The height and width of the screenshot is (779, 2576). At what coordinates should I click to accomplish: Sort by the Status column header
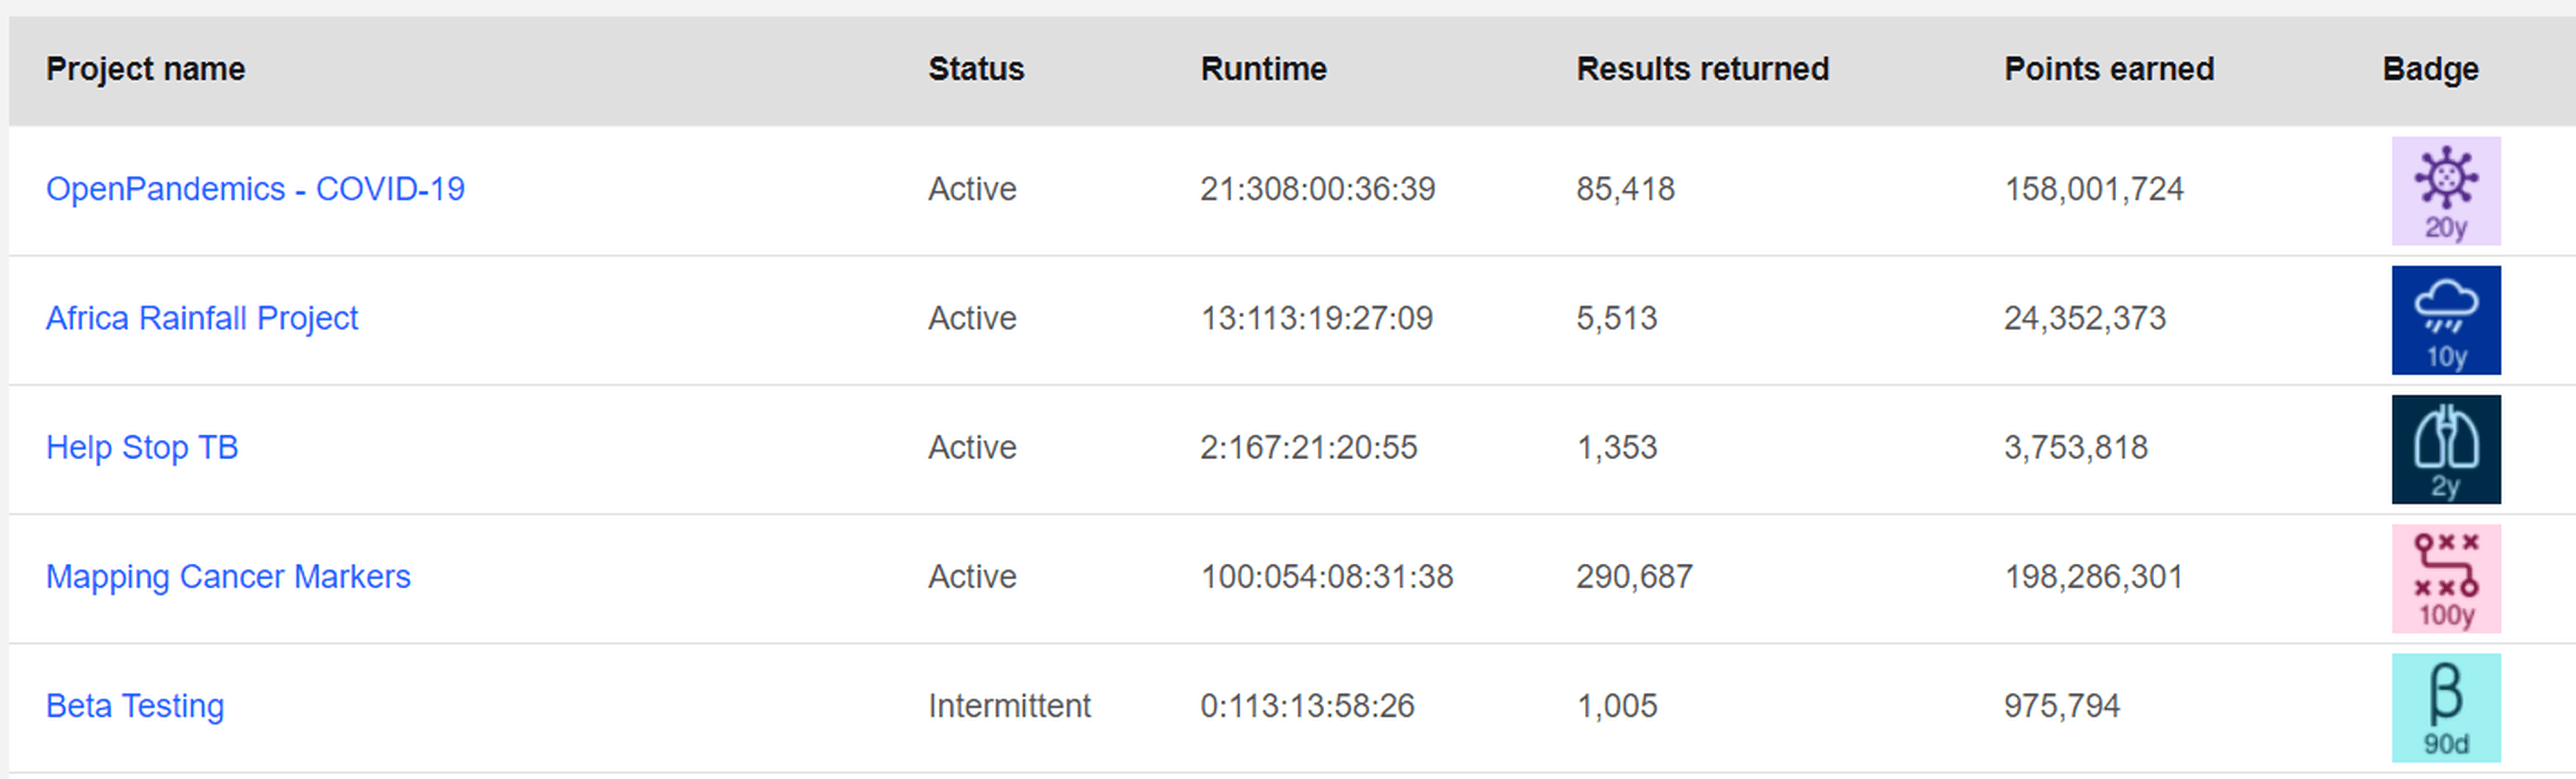pos(976,69)
